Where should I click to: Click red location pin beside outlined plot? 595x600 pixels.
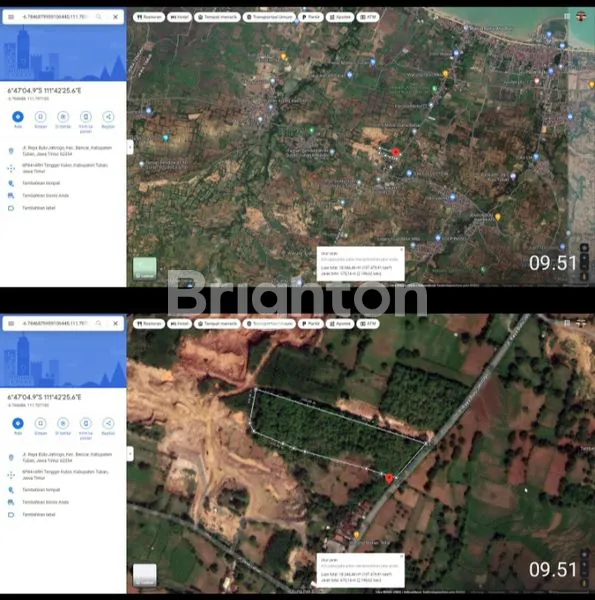pyautogui.click(x=389, y=478)
